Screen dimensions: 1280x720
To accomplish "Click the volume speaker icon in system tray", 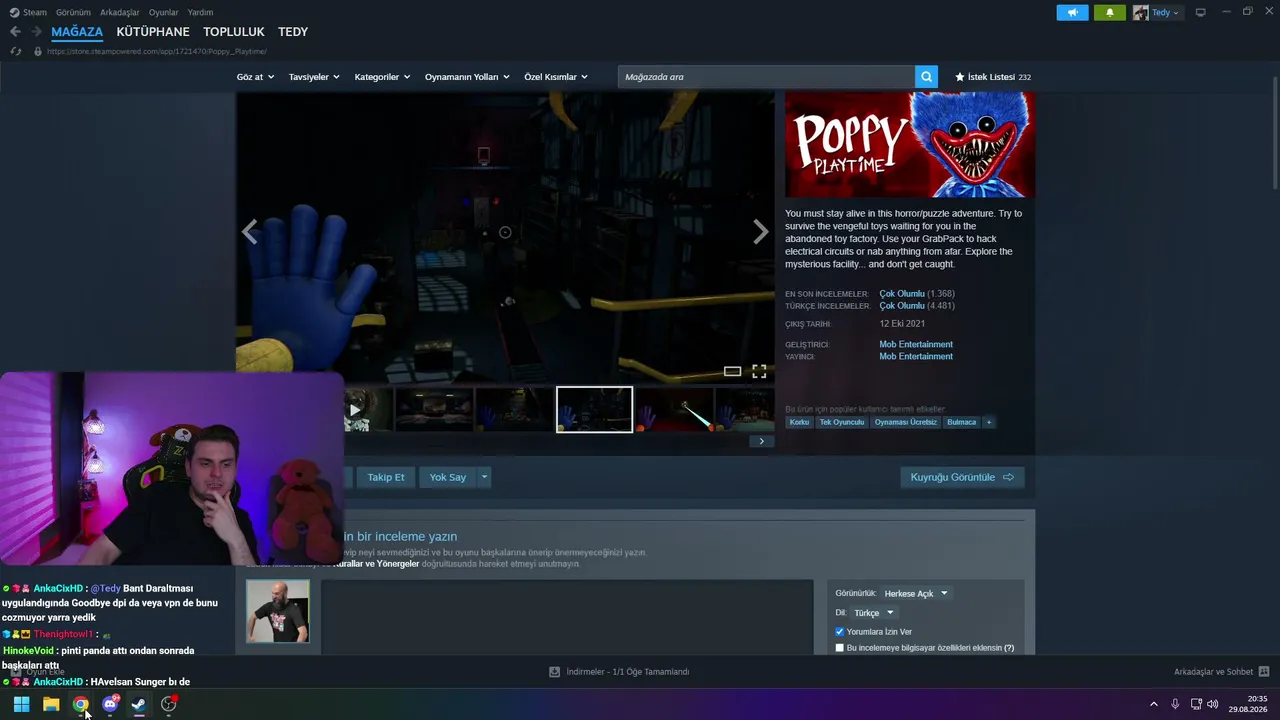I will point(1213,704).
